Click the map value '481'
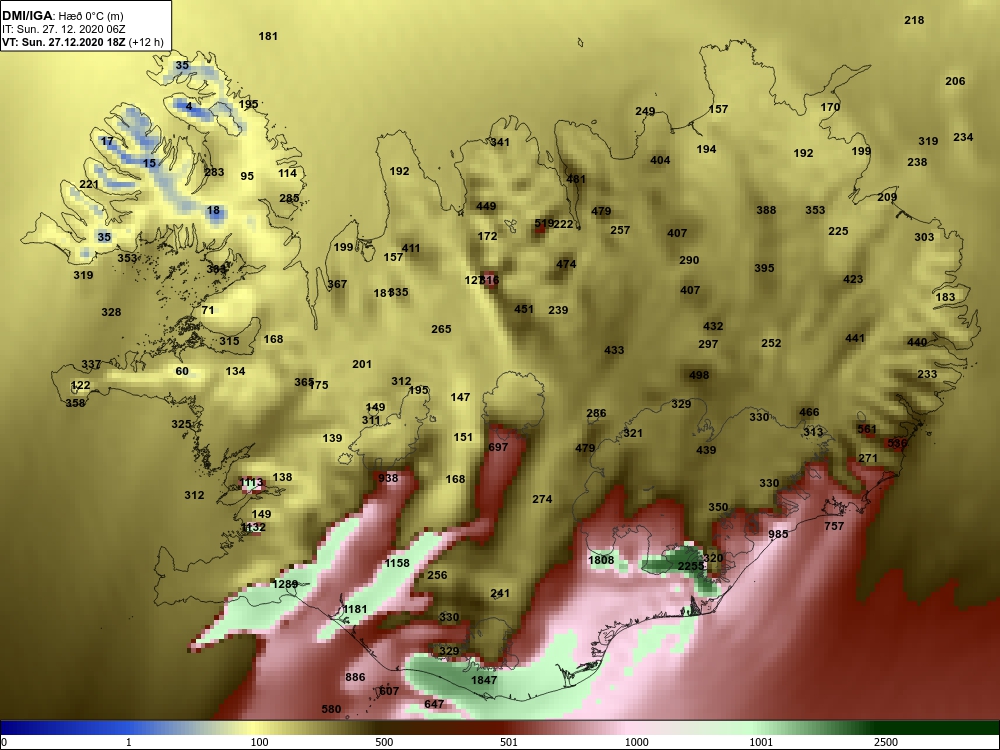 coord(576,179)
